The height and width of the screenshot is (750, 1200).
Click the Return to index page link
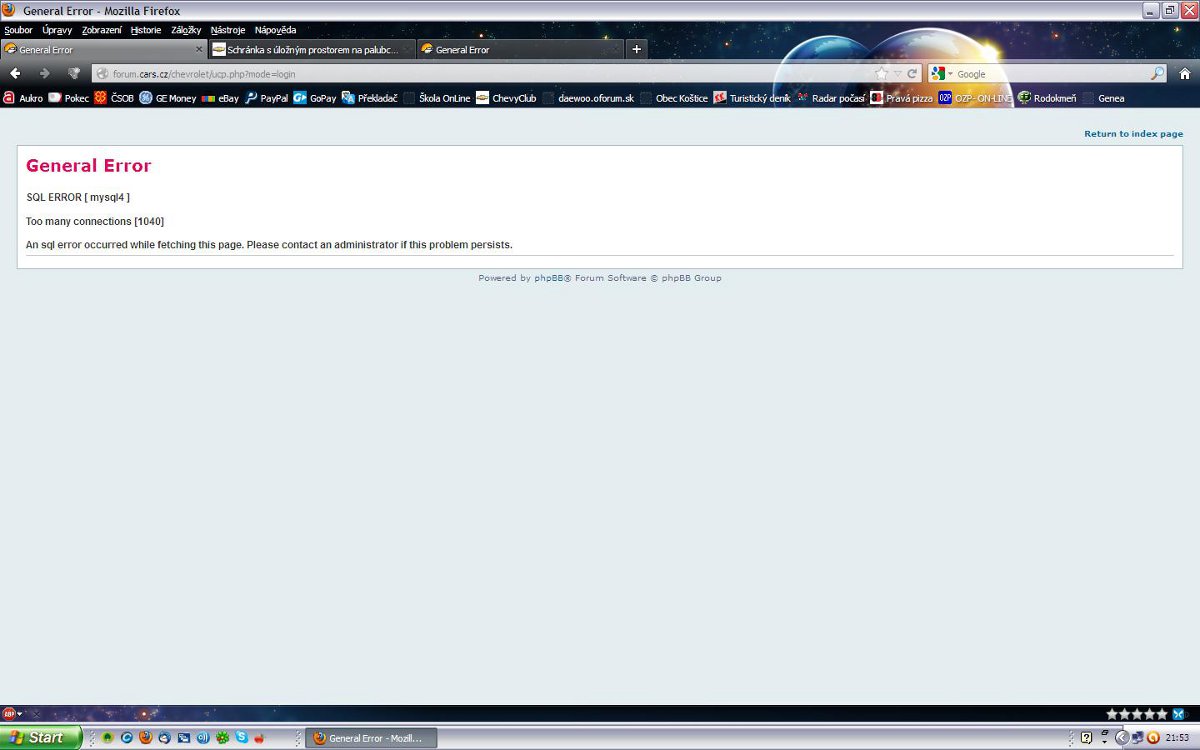pos(1133,134)
